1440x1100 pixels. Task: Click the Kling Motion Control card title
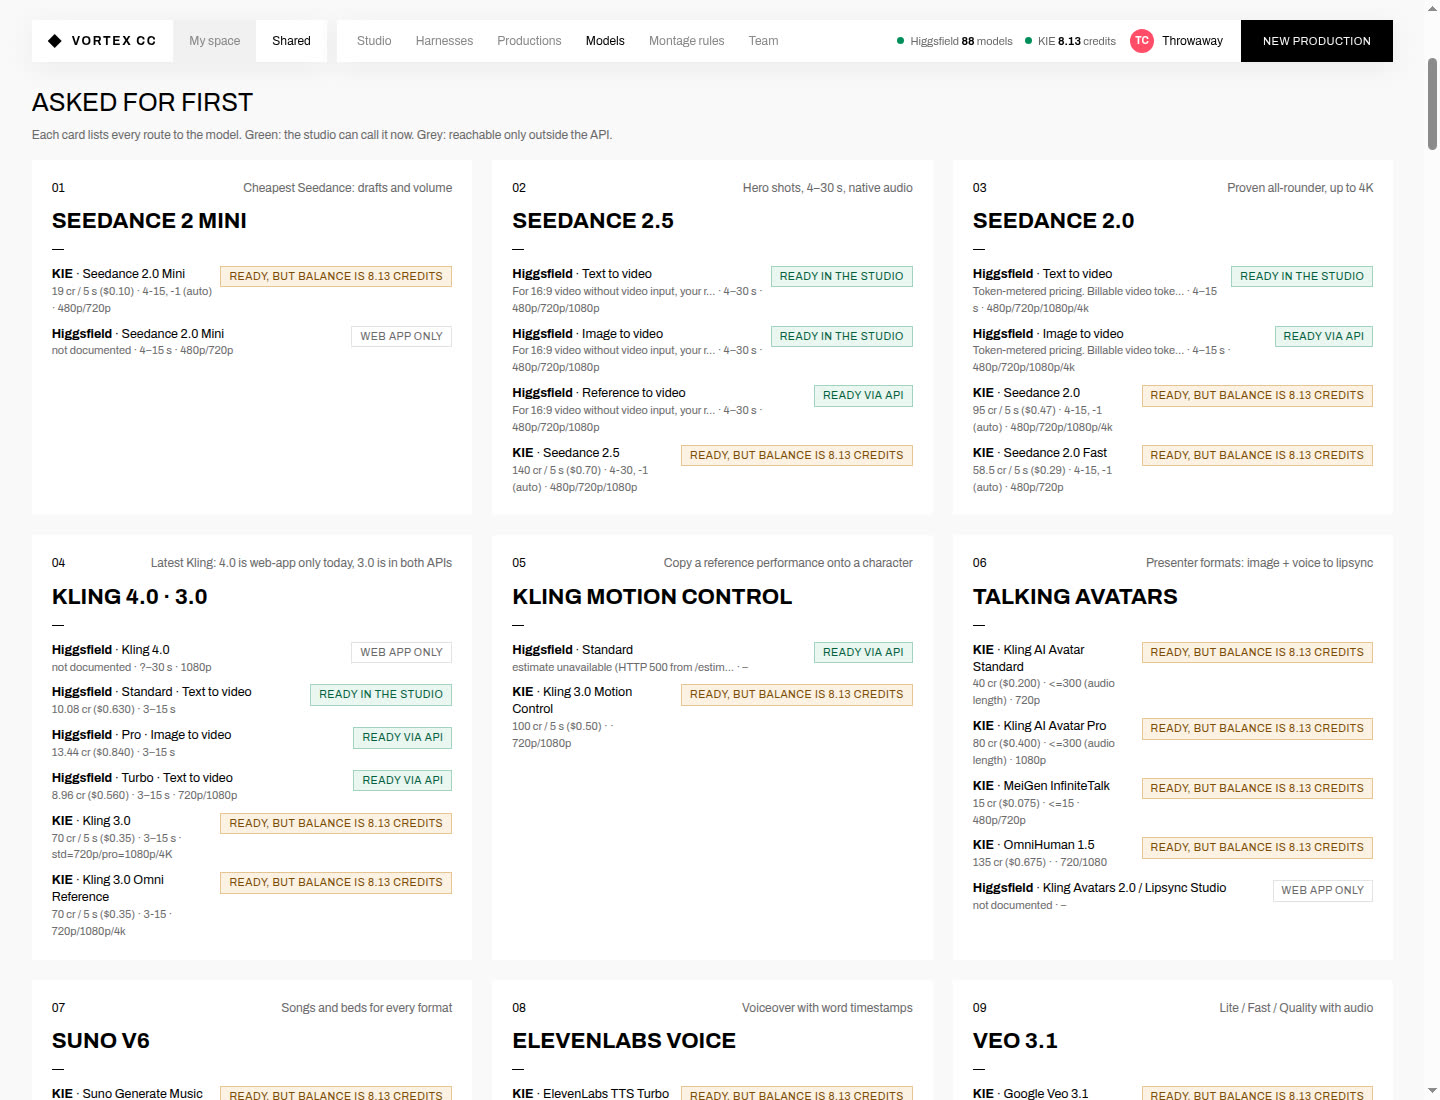click(652, 597)
